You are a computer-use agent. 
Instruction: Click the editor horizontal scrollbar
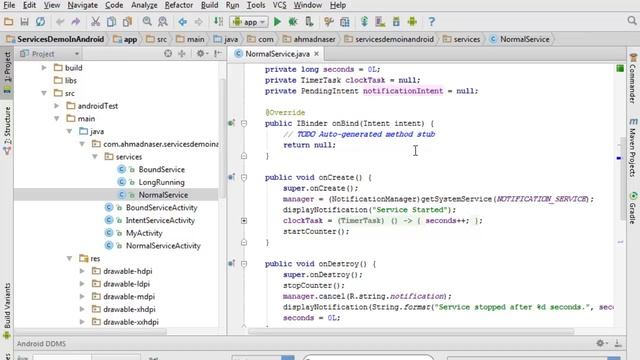411,331
